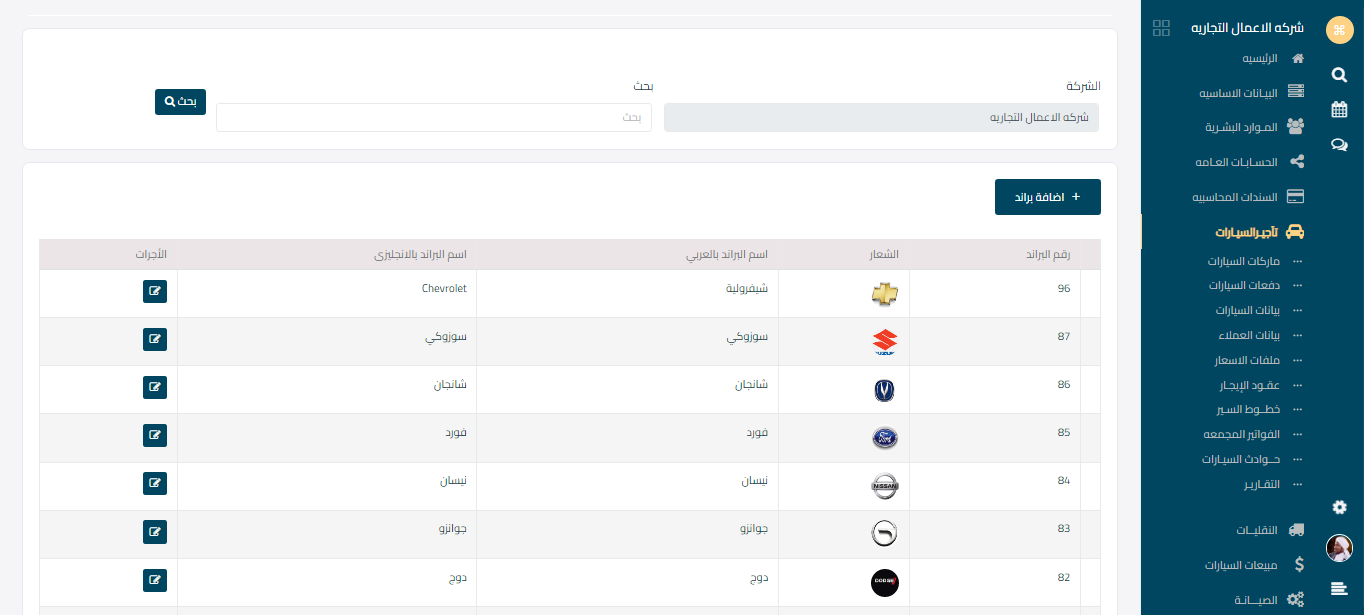This screenshot has height=615, width=1364.
Task: Expand the الحسابات العامه menu
Action: point(1250,162)
